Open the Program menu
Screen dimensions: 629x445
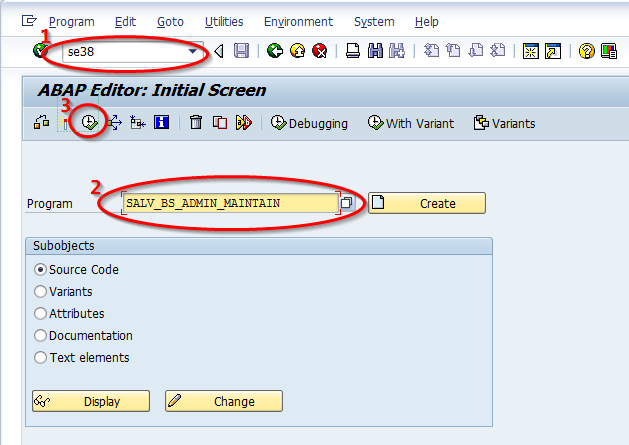click(x=72, y=22)
